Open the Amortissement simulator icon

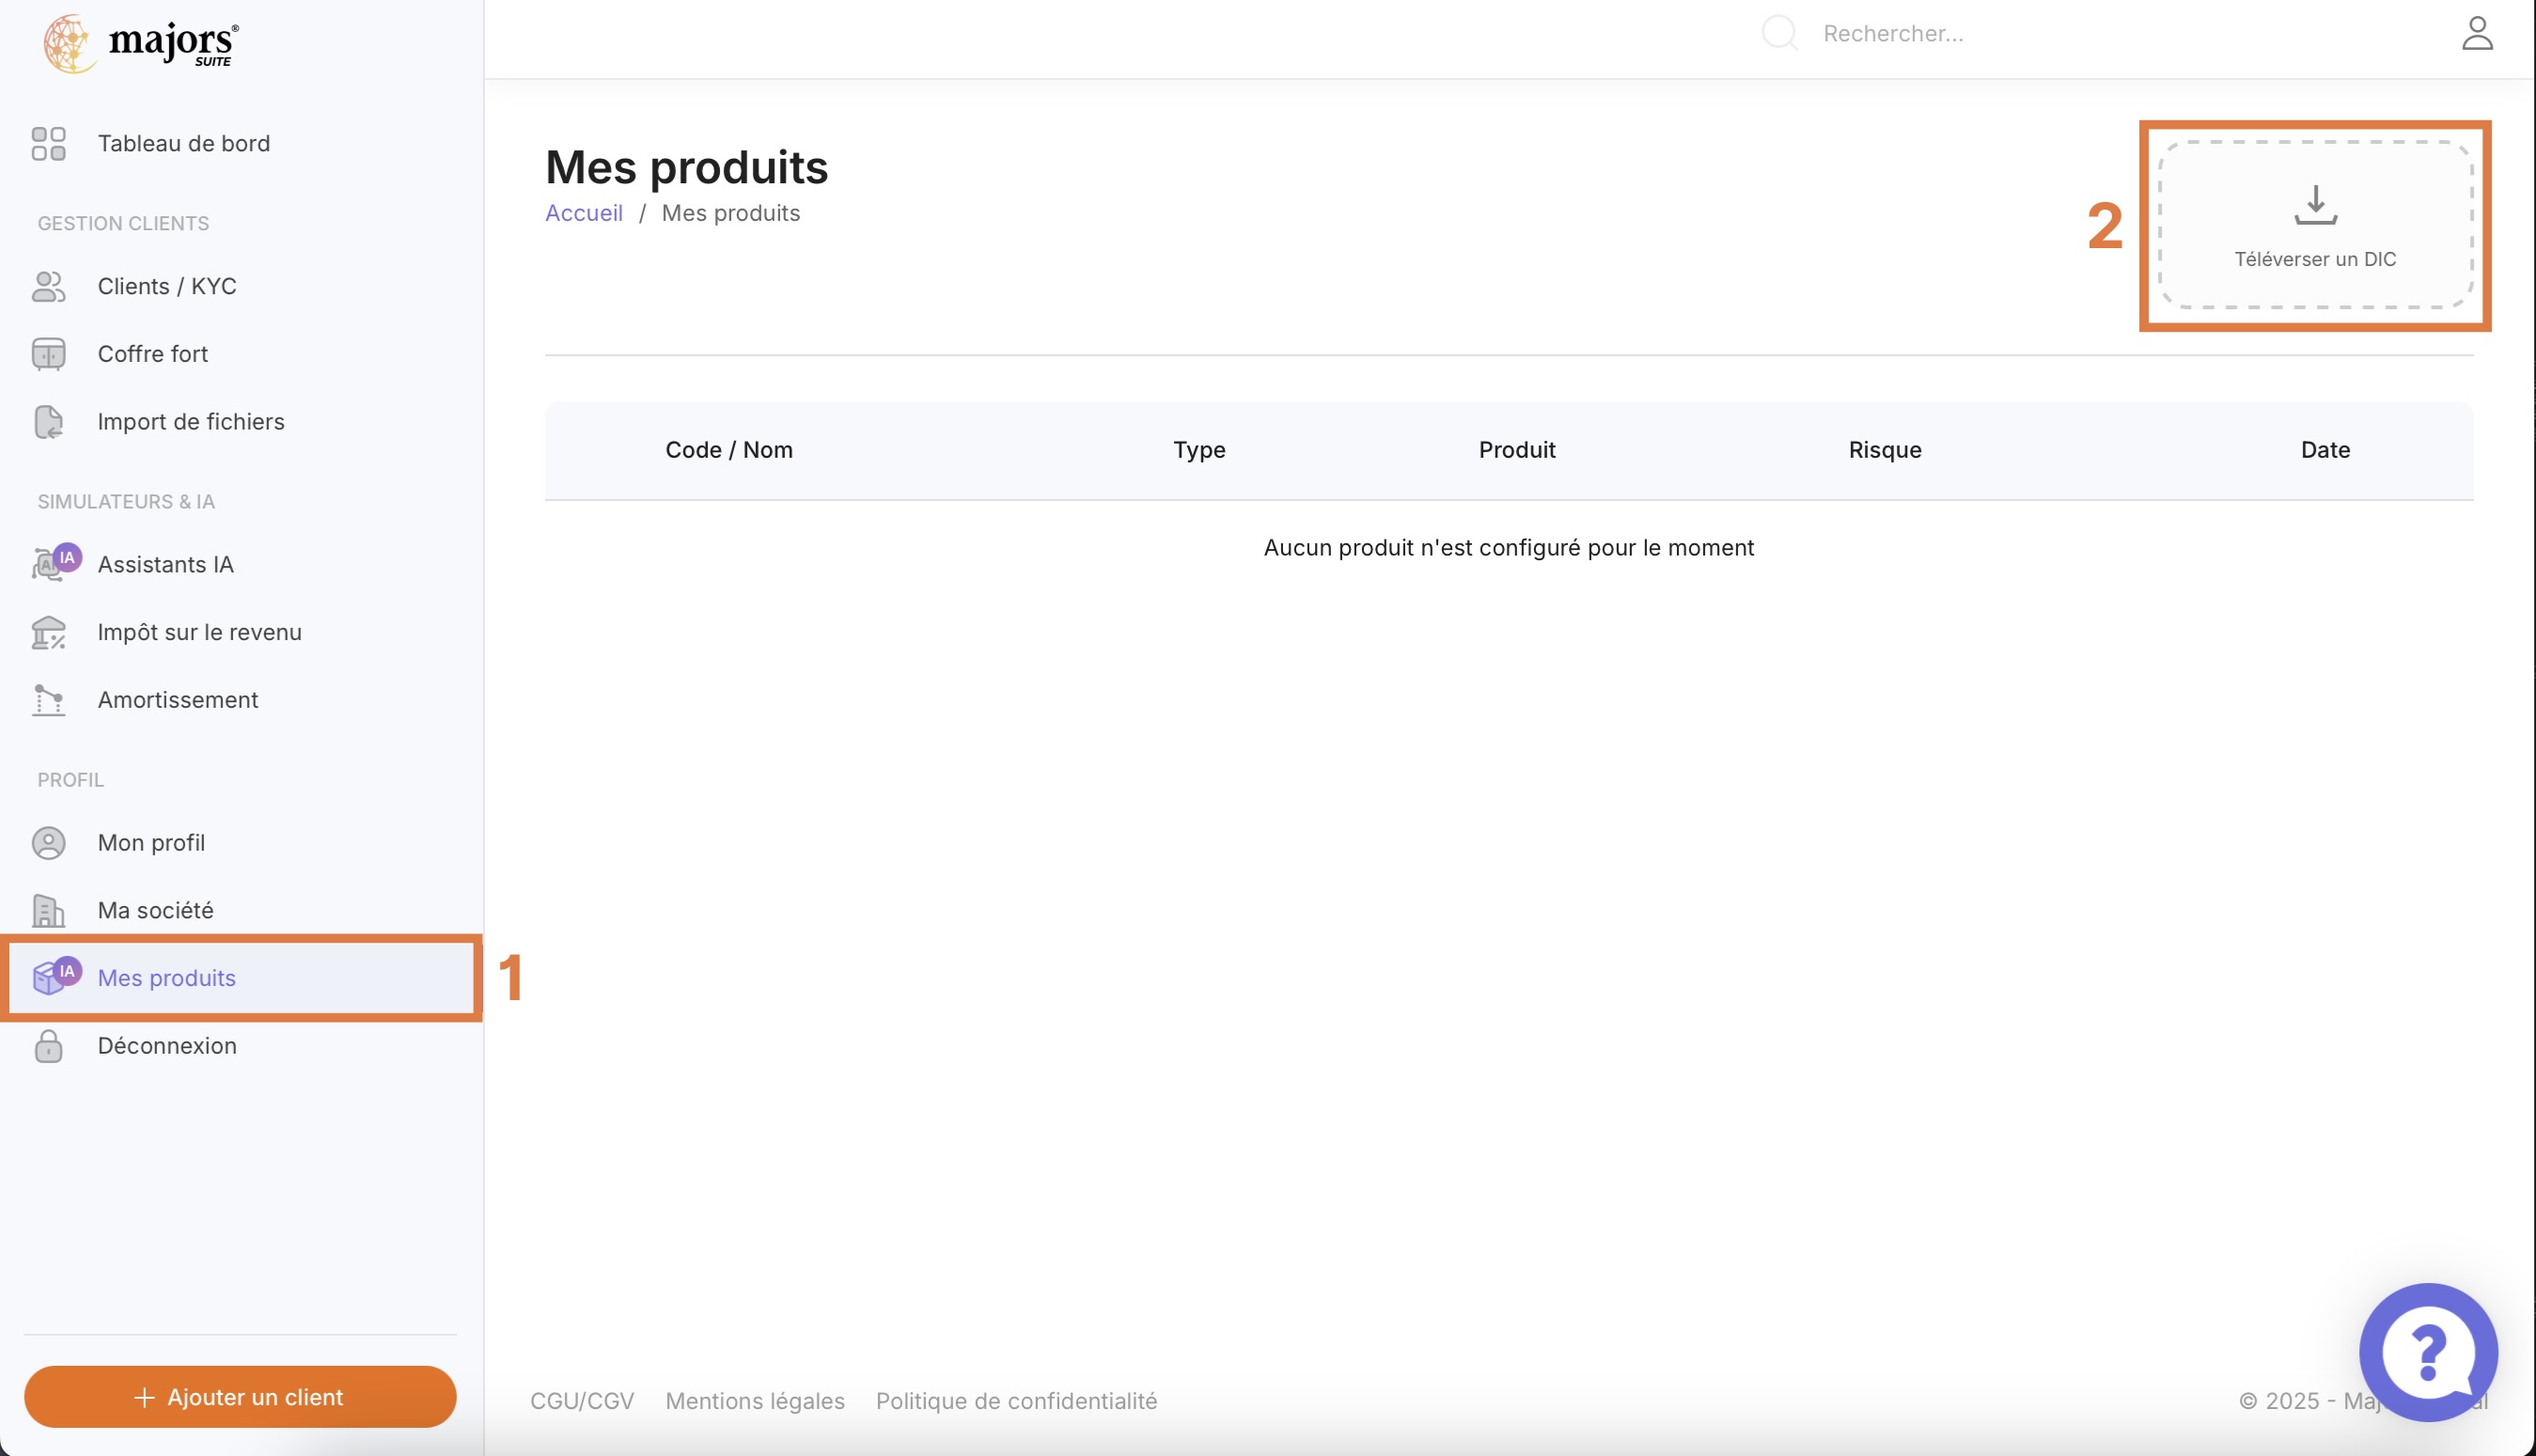pos(49,700)
